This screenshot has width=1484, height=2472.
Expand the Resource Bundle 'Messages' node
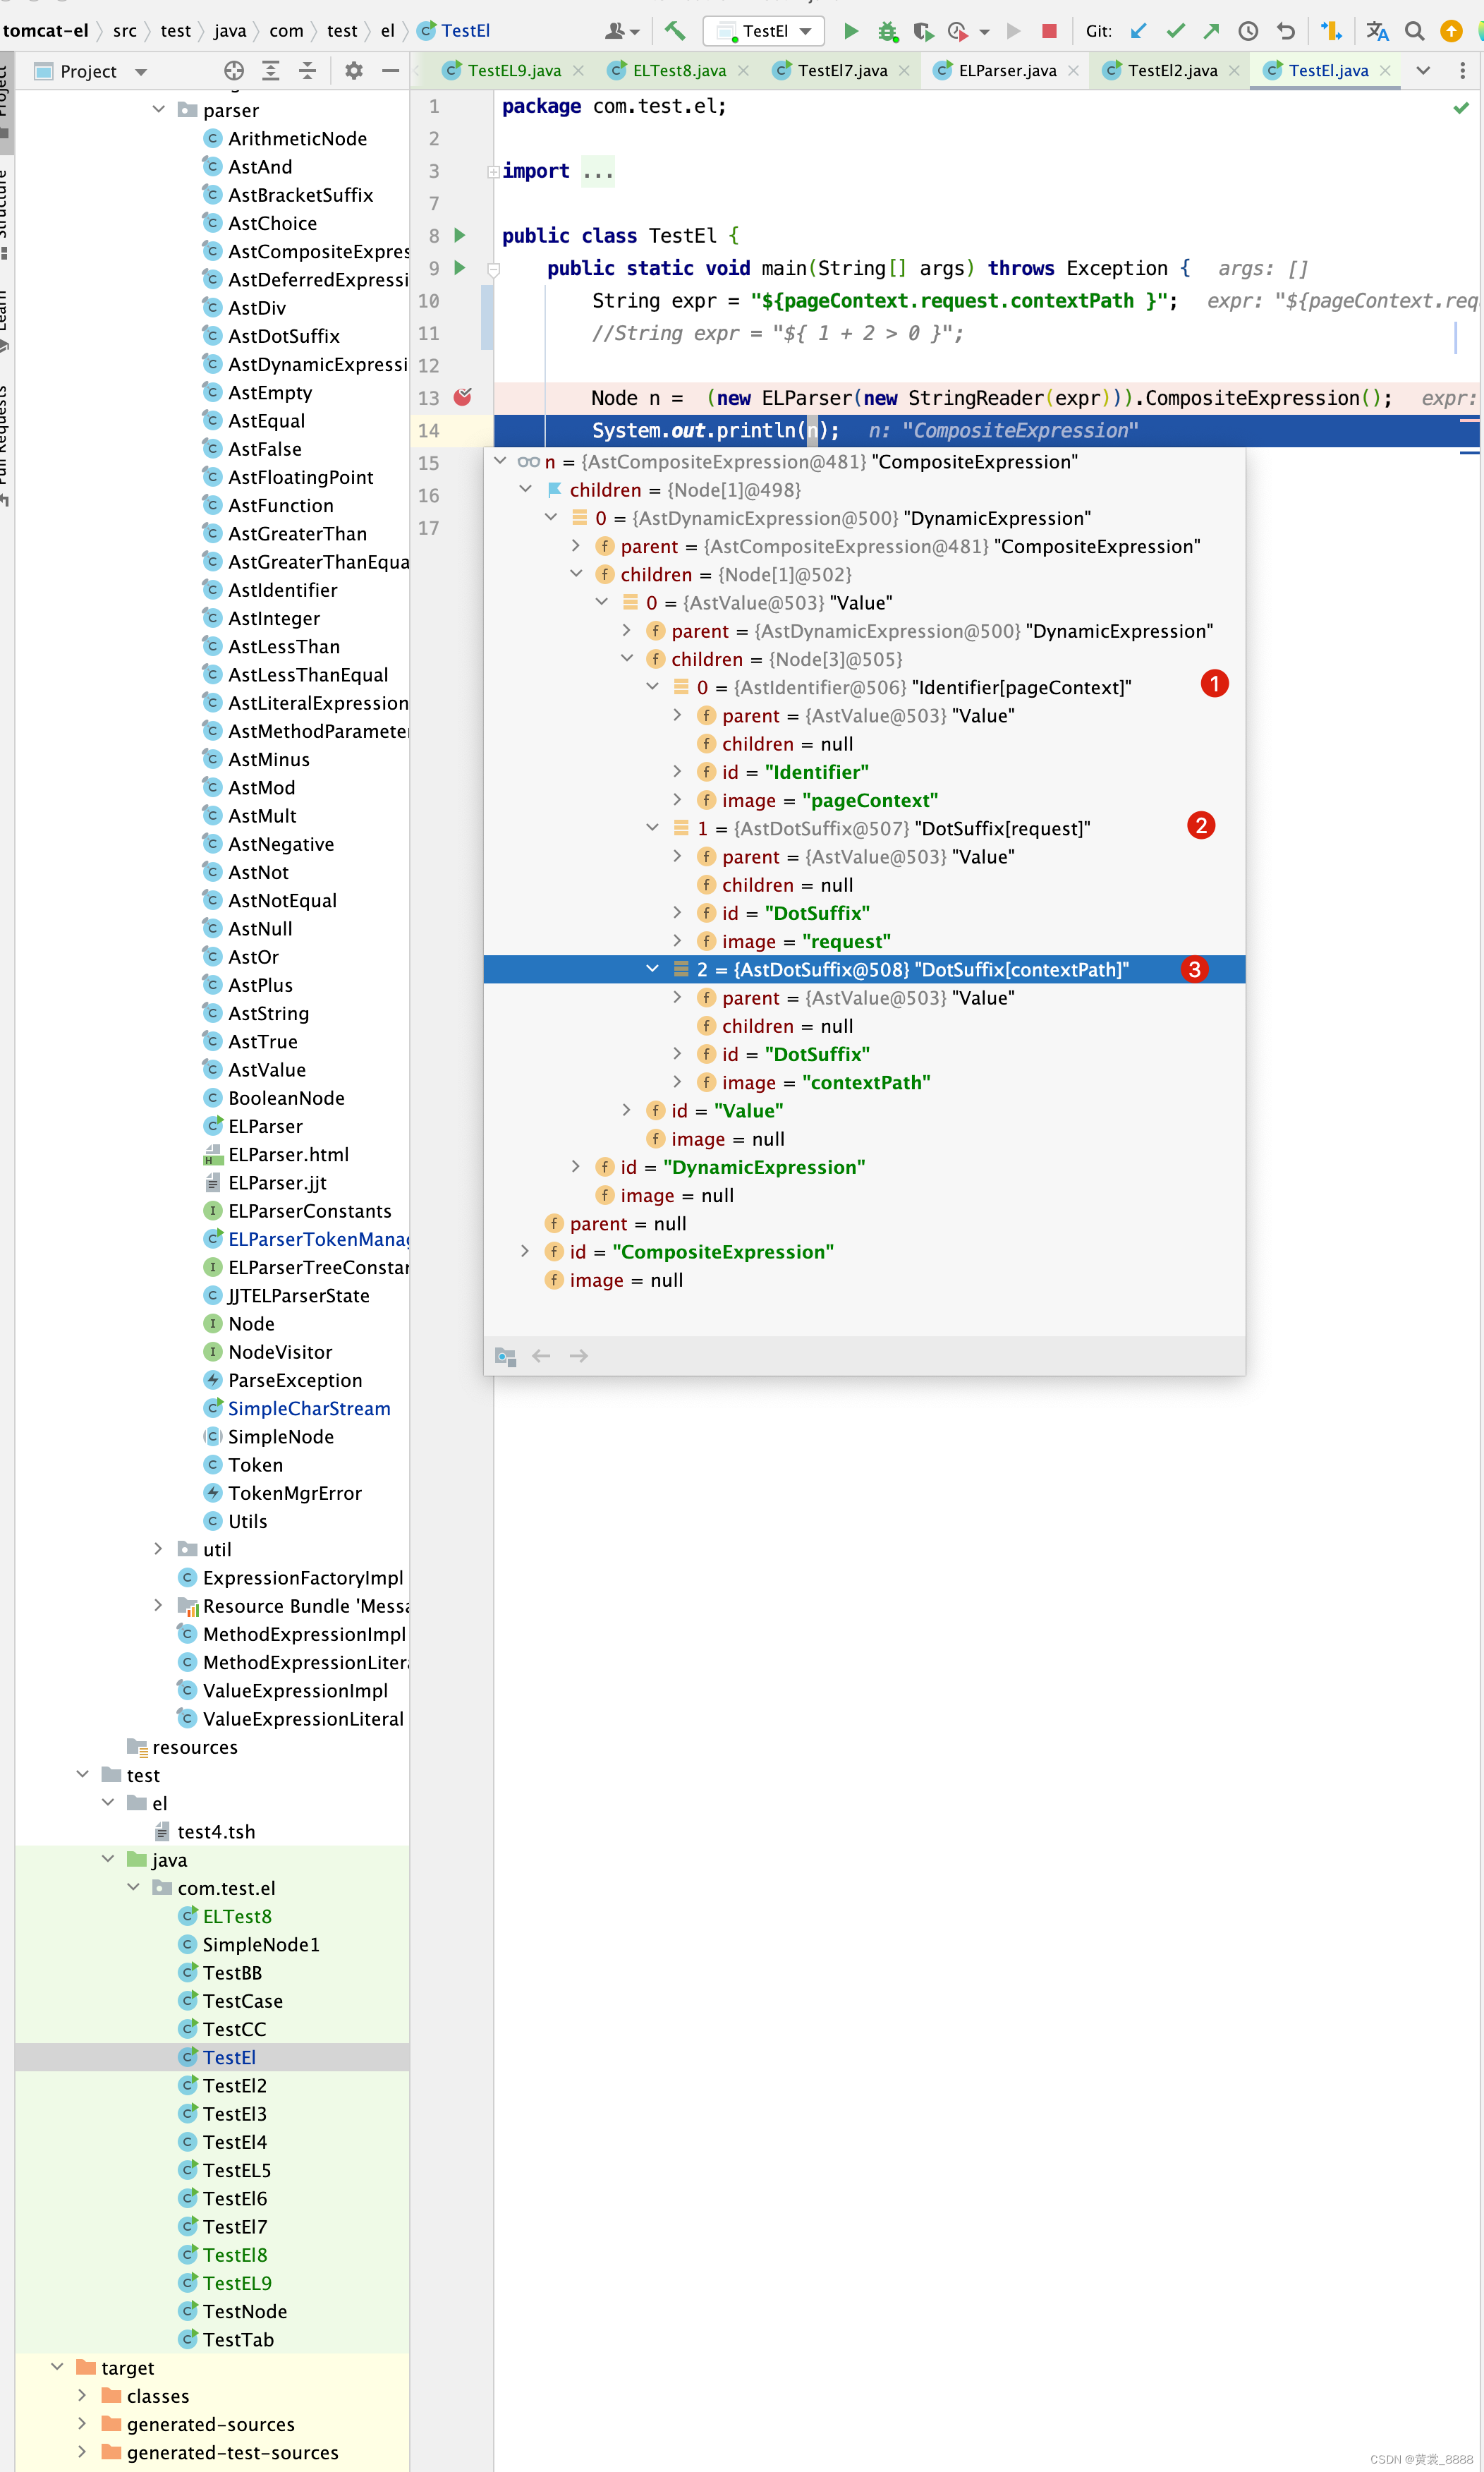coord(158,1605)
